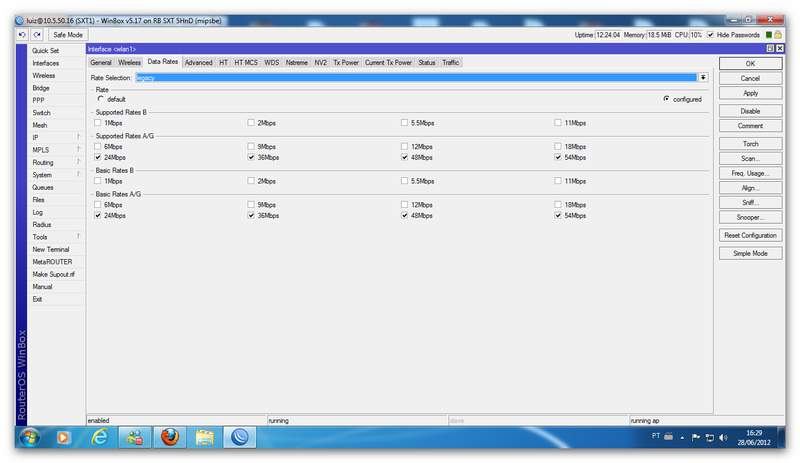Screen dimensions: 800x463
Task: Open Queues in sidebar menu
Action: pyautogui.click(x=56, y=187)
